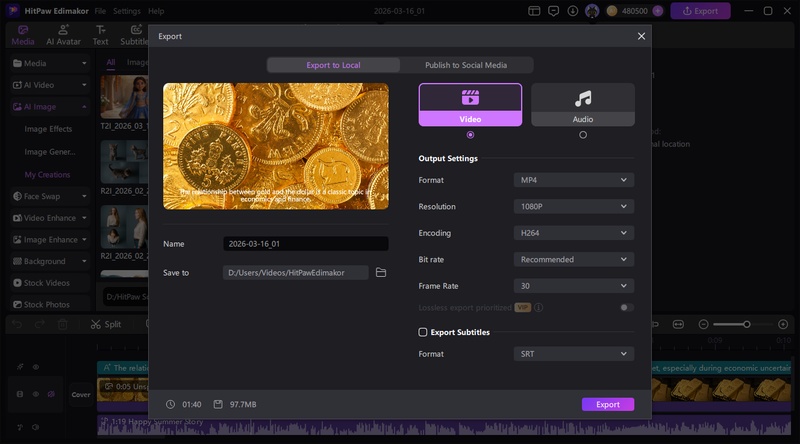Expand the AI Video sidebar section

point(50,85)
